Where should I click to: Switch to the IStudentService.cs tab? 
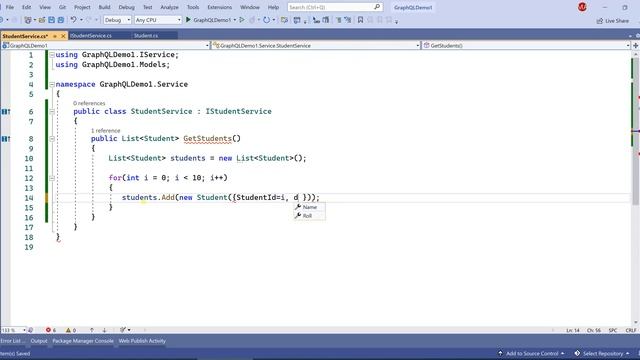pyautogui.click(x=91, y=36)
